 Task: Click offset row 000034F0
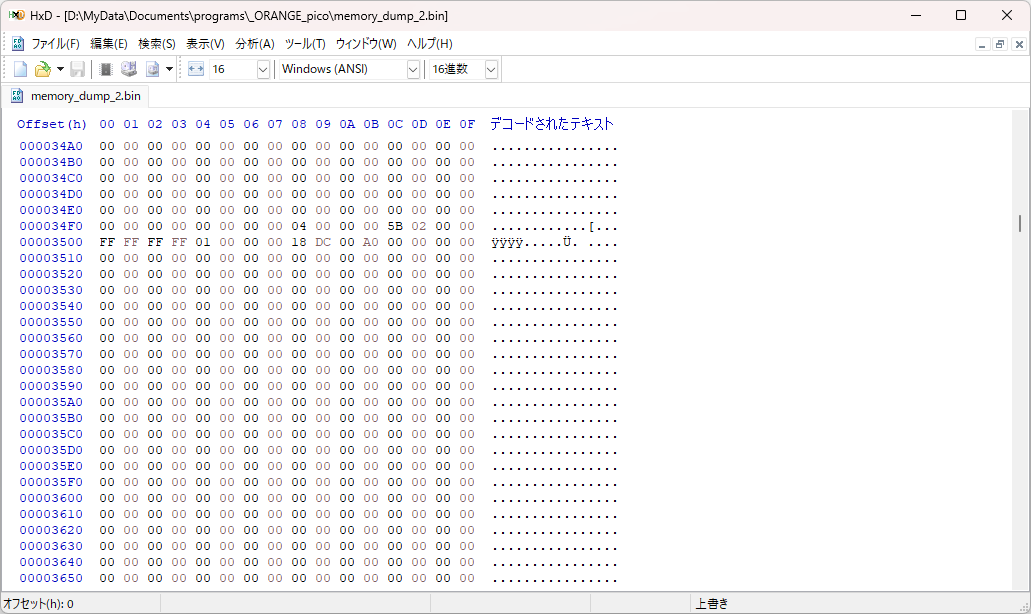(x=51, y=226)
